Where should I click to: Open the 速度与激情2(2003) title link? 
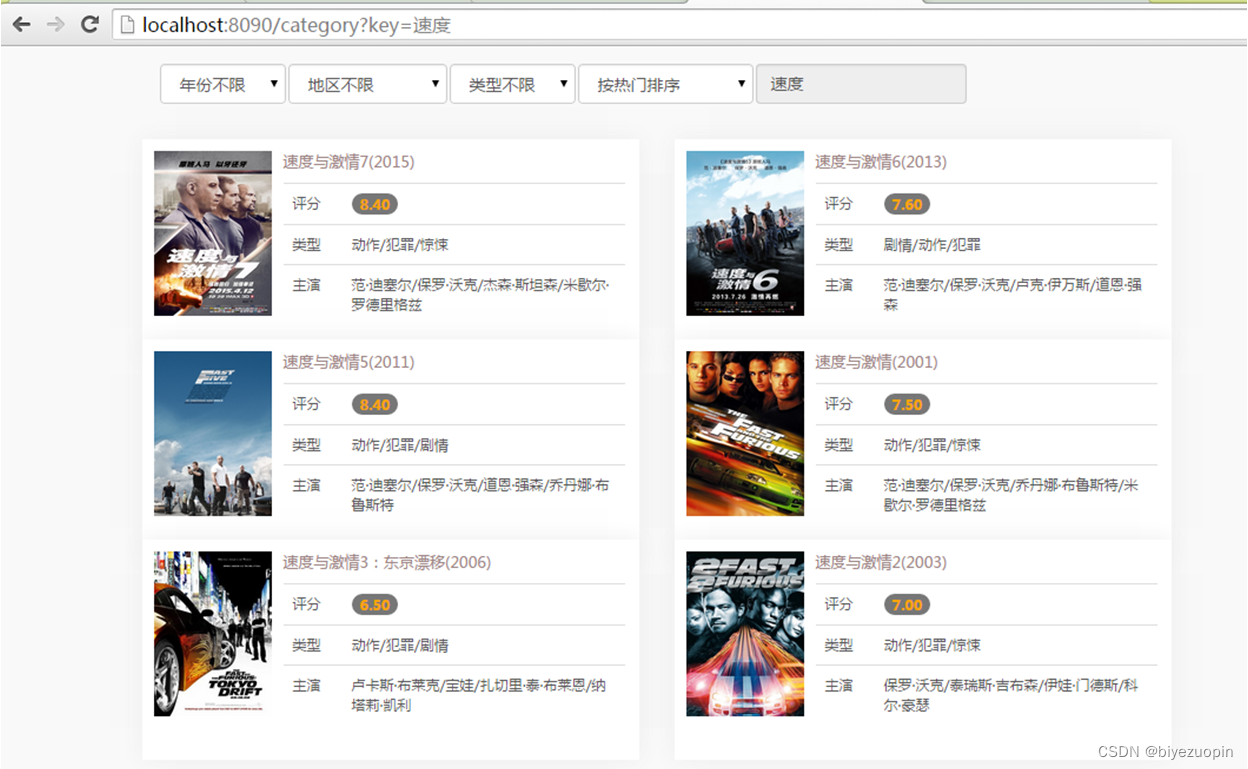click(880, 562)
